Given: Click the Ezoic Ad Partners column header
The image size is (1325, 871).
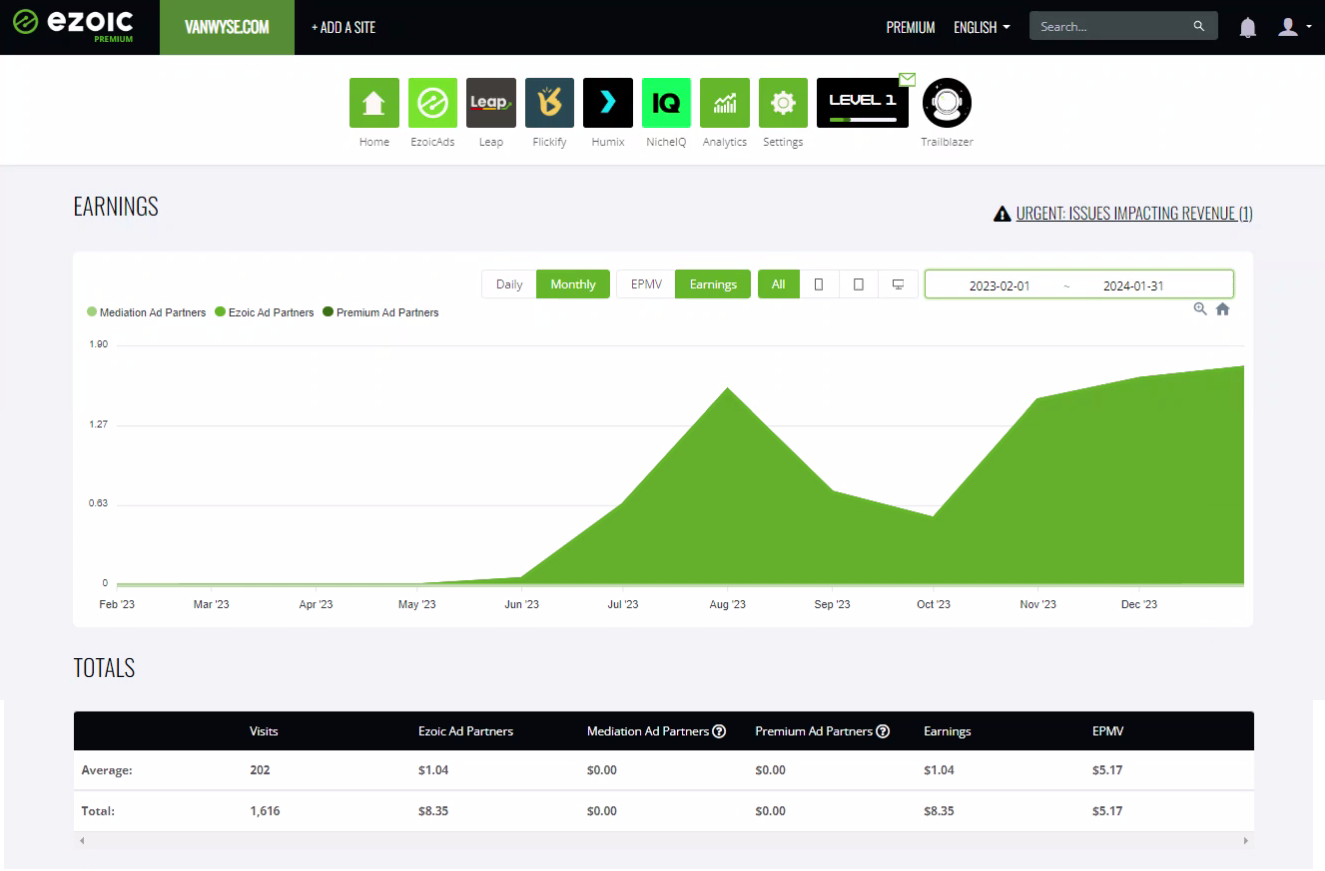Looking at the screenshot, I should [466, 732].
